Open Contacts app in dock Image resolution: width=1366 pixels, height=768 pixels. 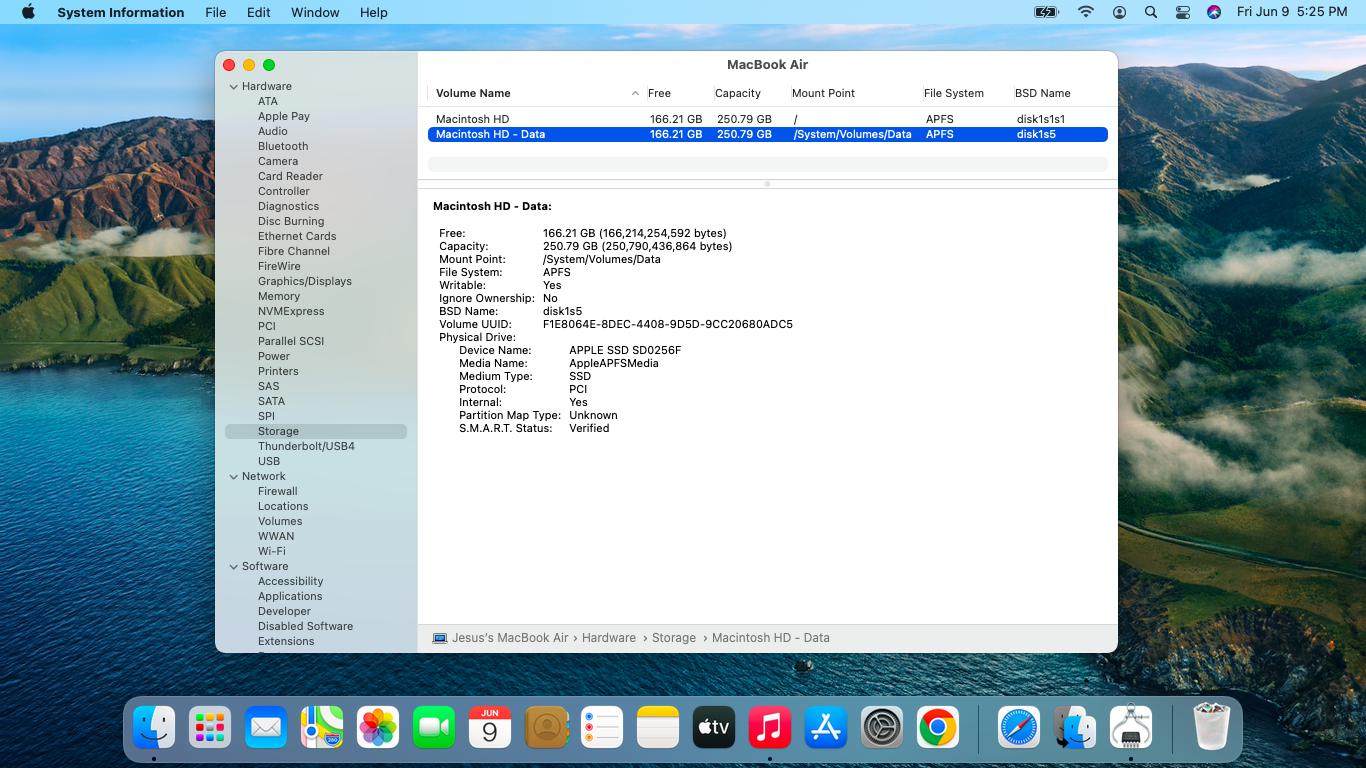point(546,728)
